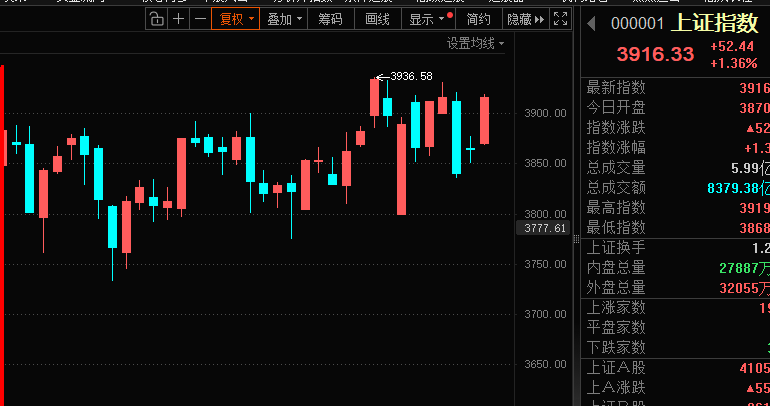
Task: Toggle the 简约 simple mode
Action: pos(478,18)
